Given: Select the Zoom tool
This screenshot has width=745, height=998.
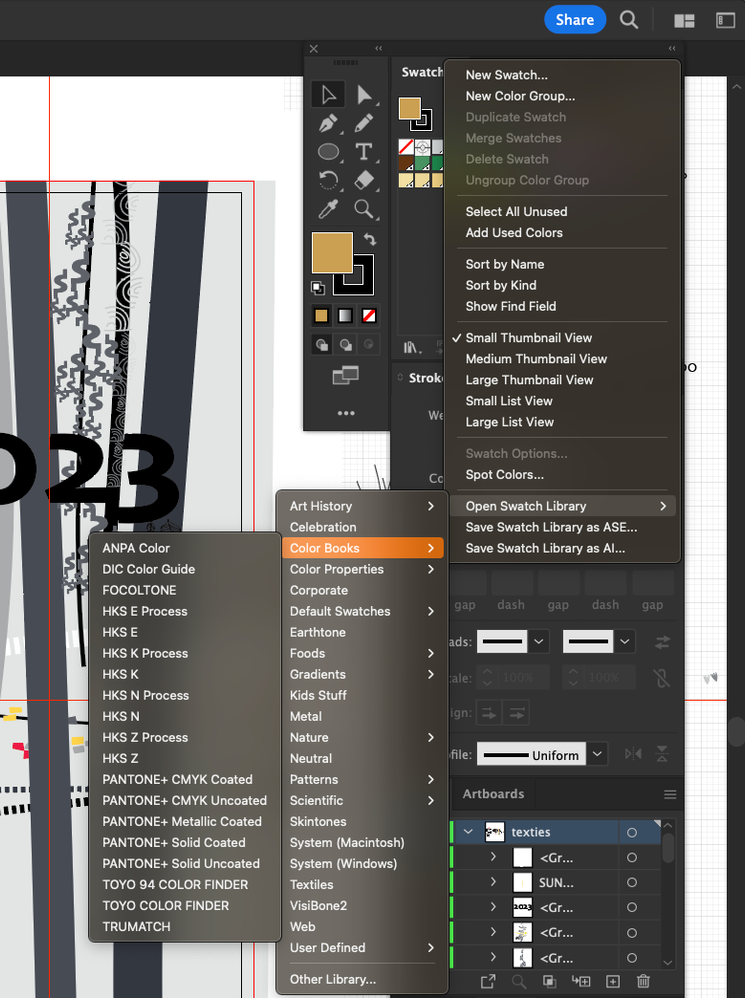Looking at the screenshot, I should pyautogui.click(x=364, y=209).
